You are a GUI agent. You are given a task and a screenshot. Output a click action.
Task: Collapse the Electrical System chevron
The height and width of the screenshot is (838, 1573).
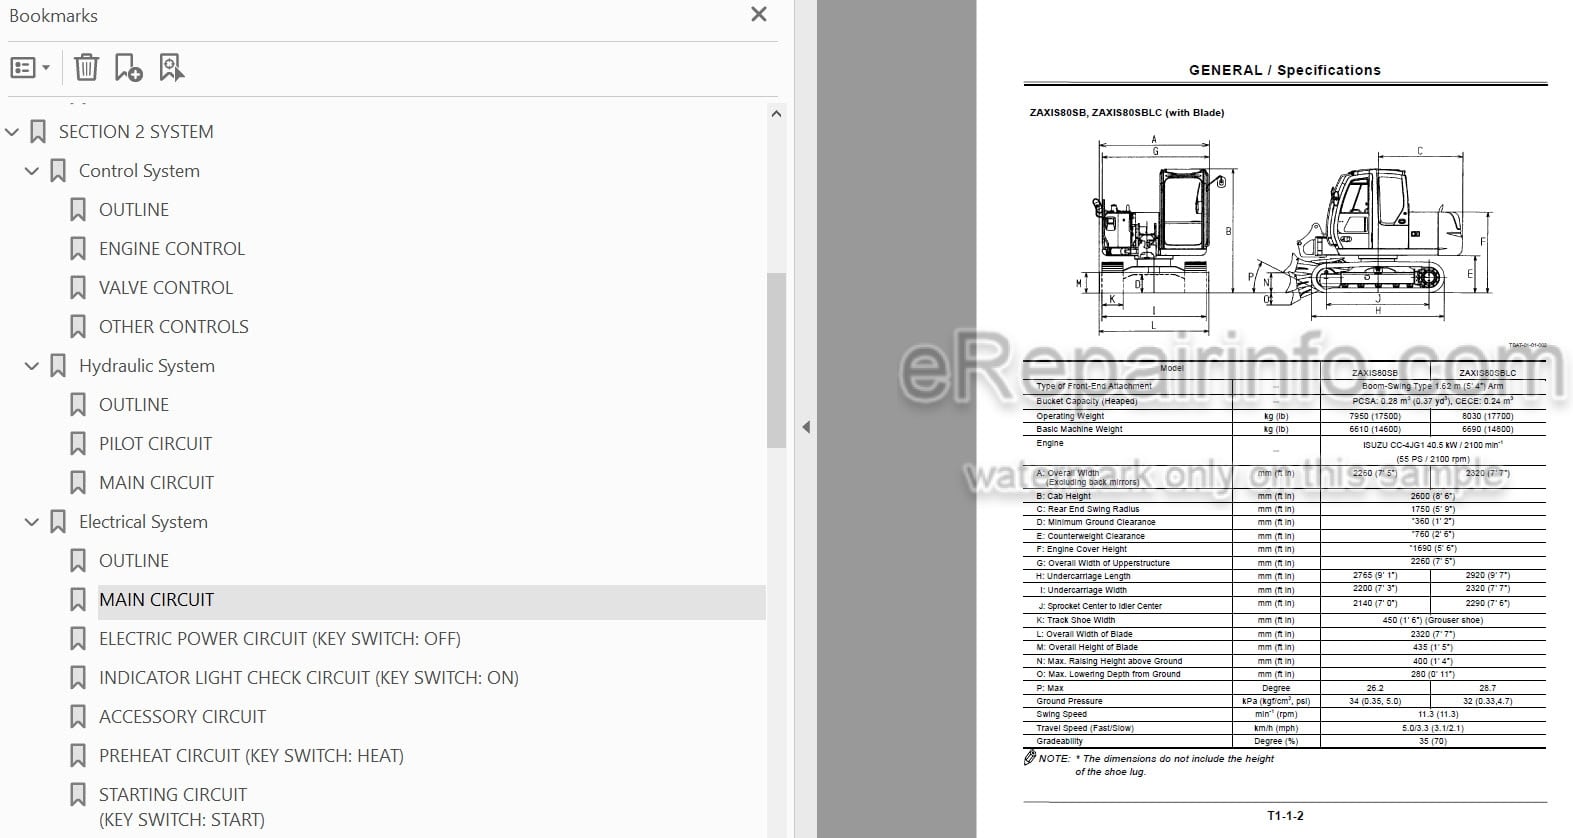32,522
